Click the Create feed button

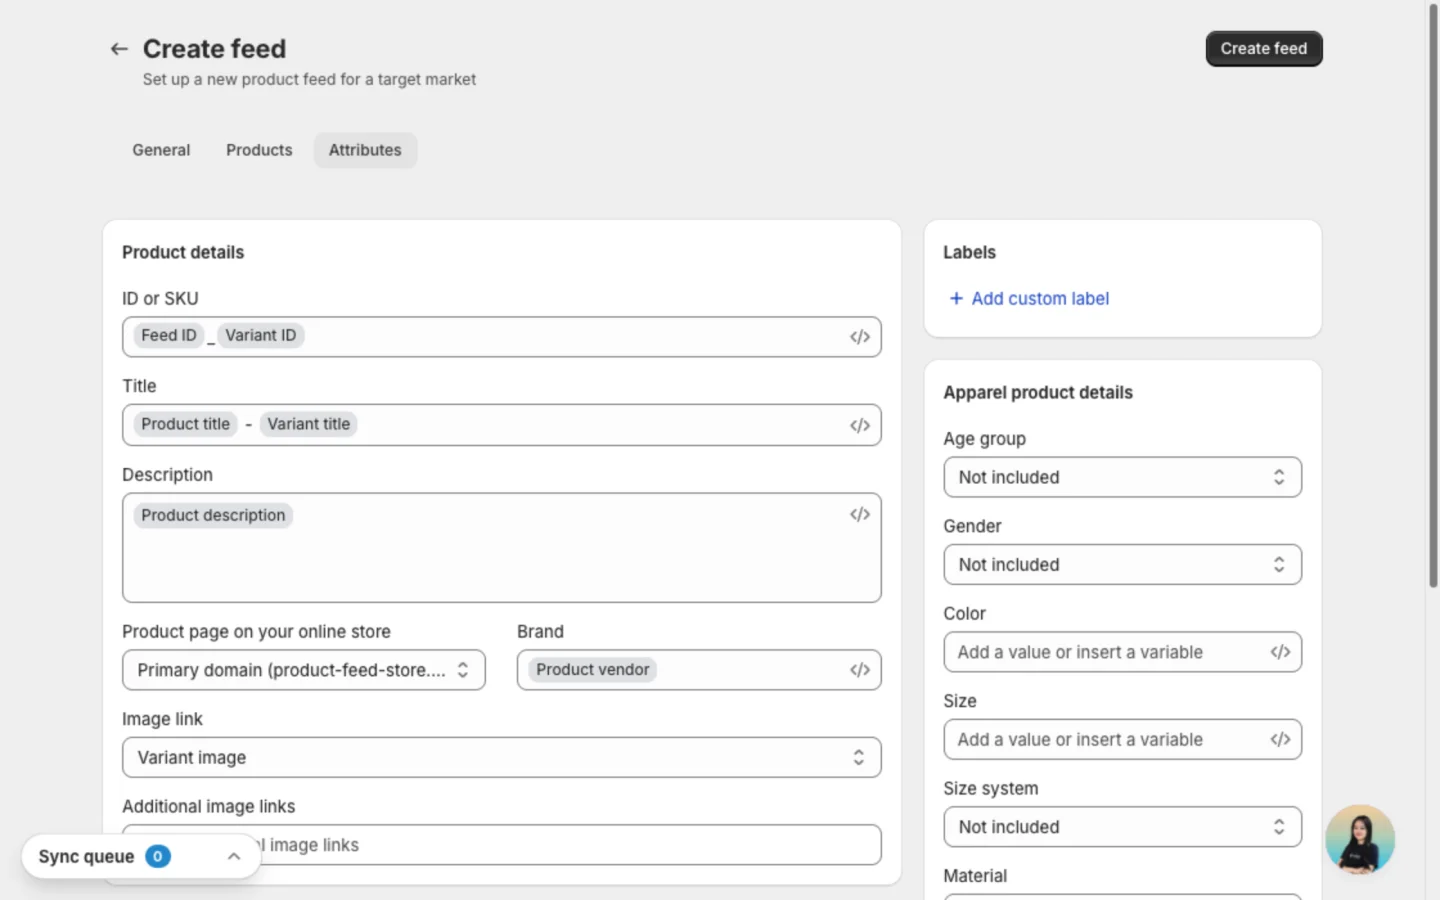click(x=1264, y=49)
